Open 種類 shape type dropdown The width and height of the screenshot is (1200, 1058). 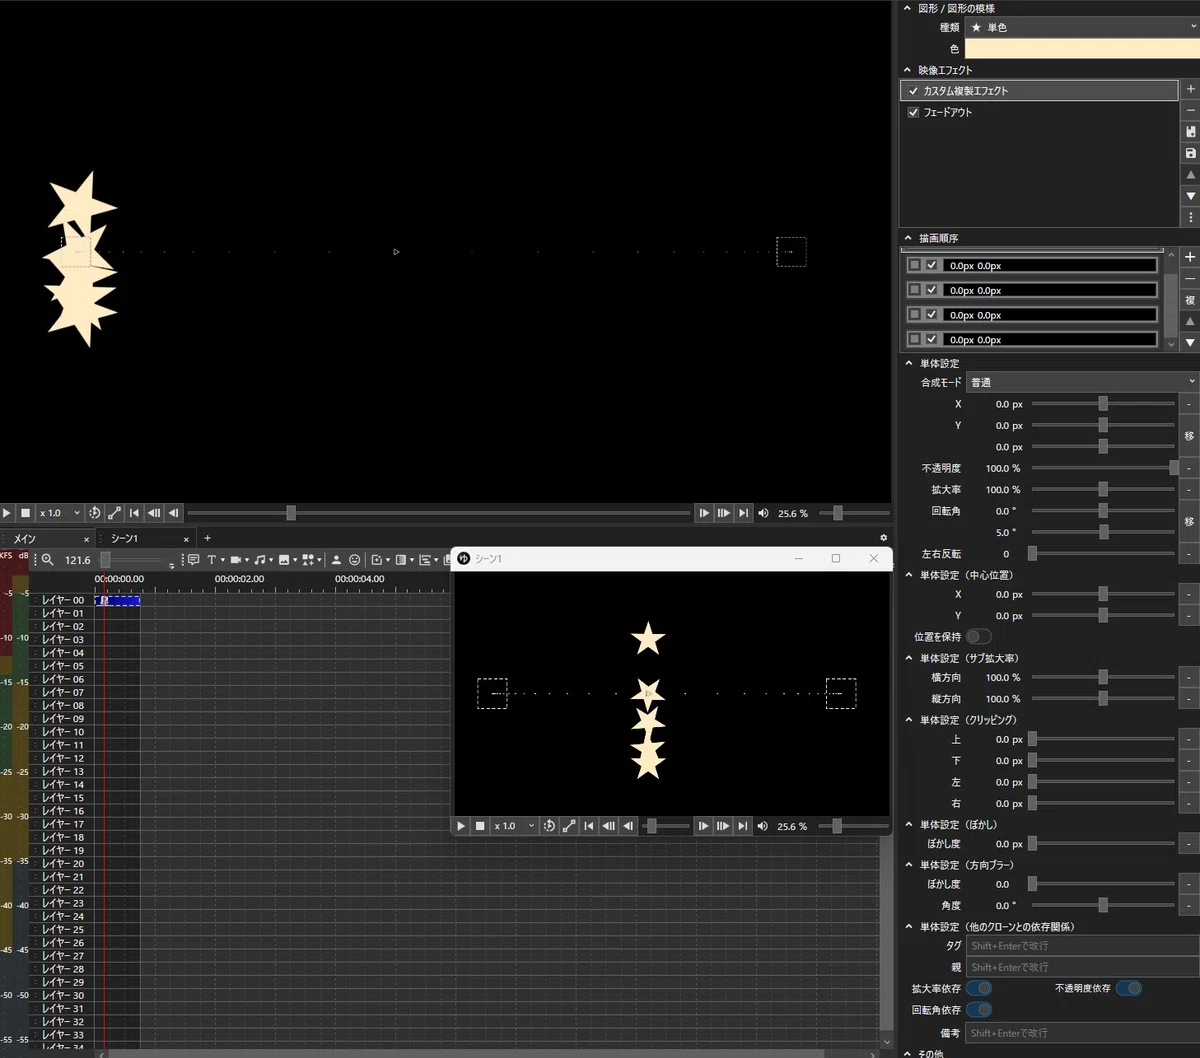pos(1082,27)
